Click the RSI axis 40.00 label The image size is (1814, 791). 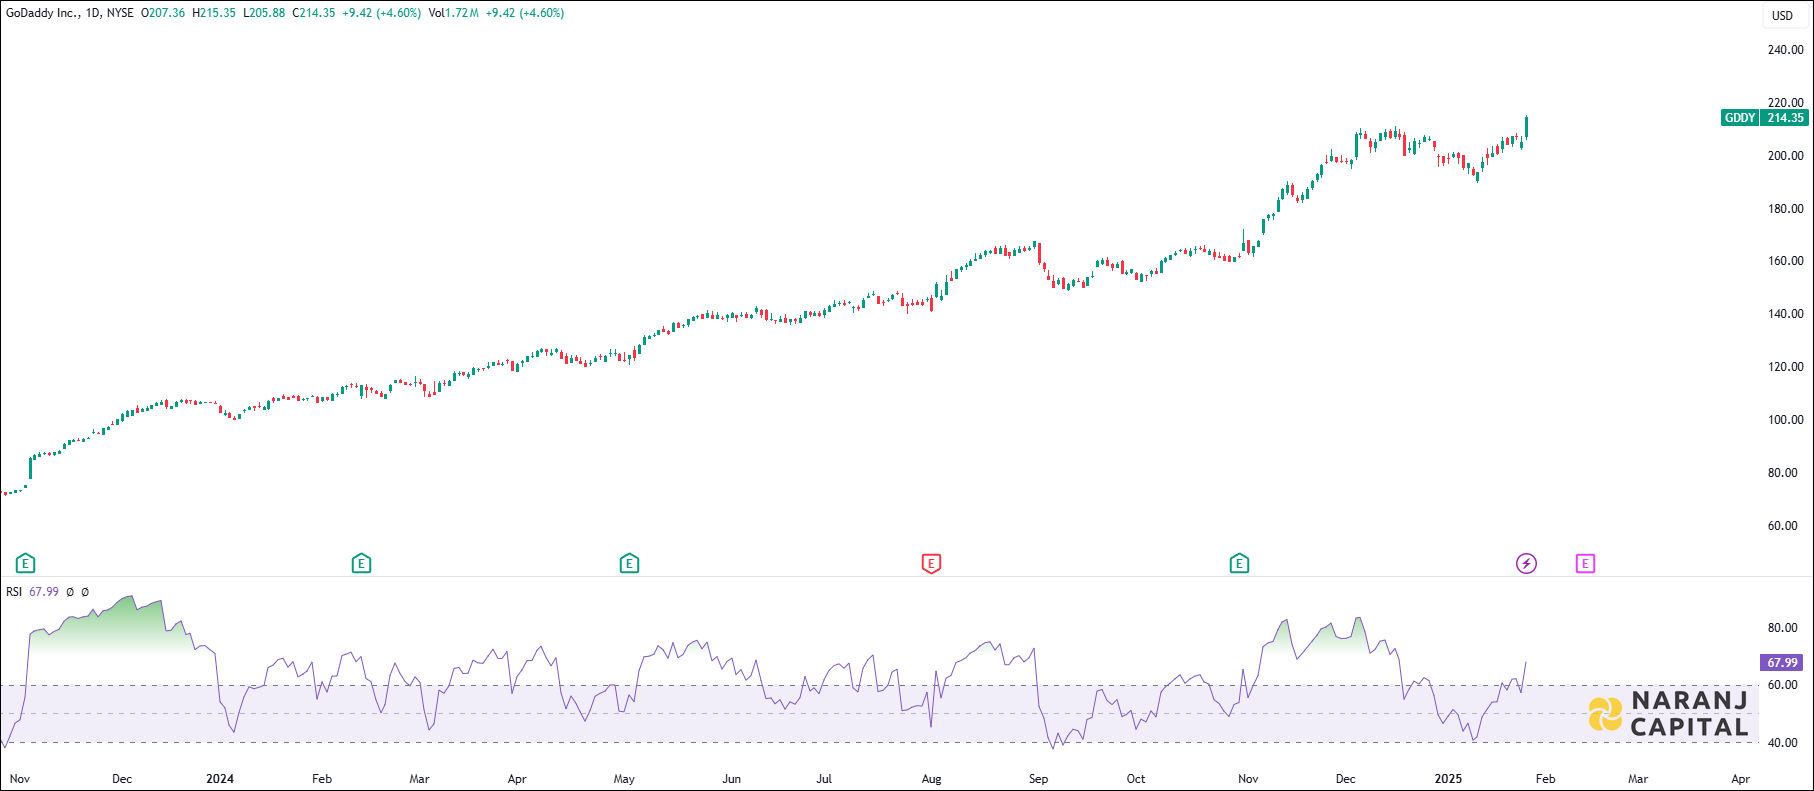point(1782,743)
